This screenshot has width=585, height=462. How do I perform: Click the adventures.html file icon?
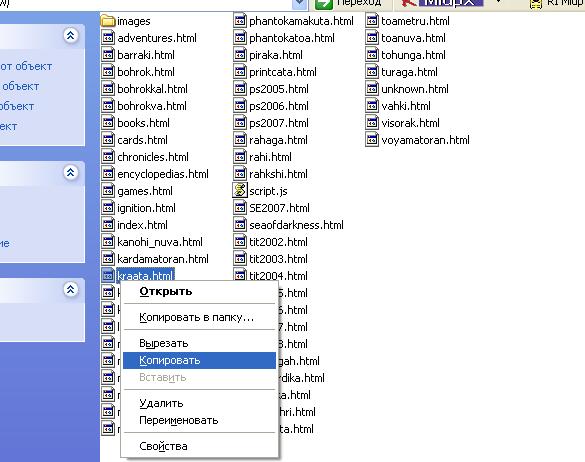[108, 37]
